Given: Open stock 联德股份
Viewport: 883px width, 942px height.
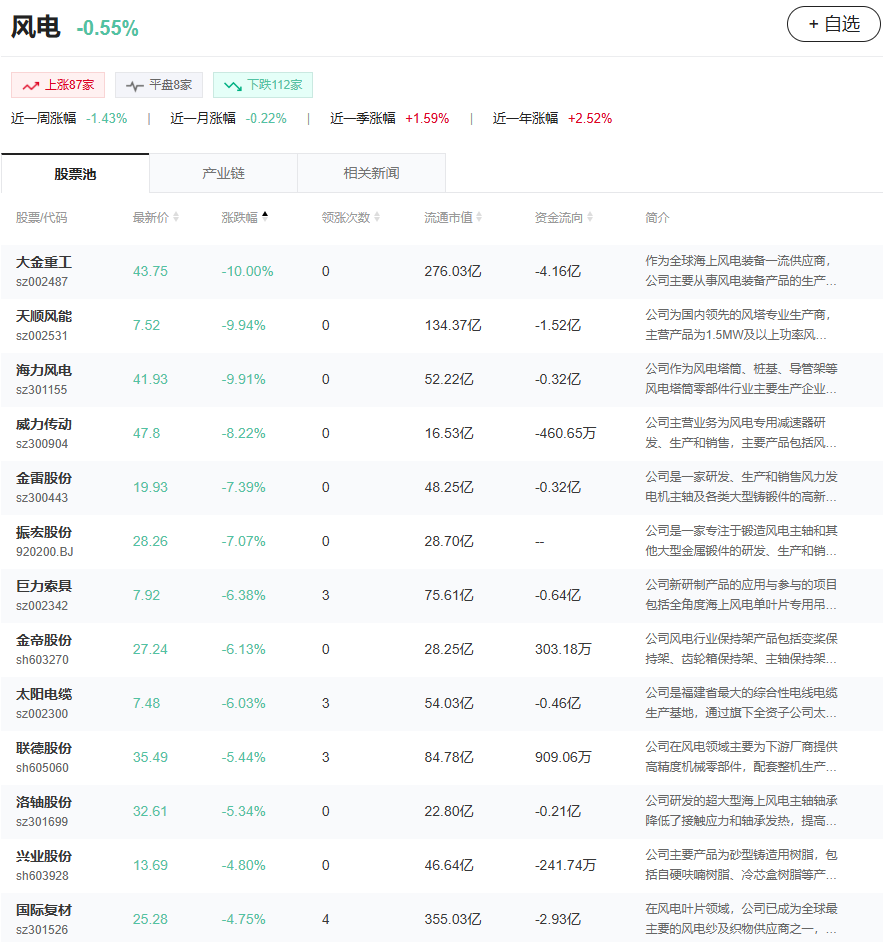Looking at the screenshot, I should [44, 749].
